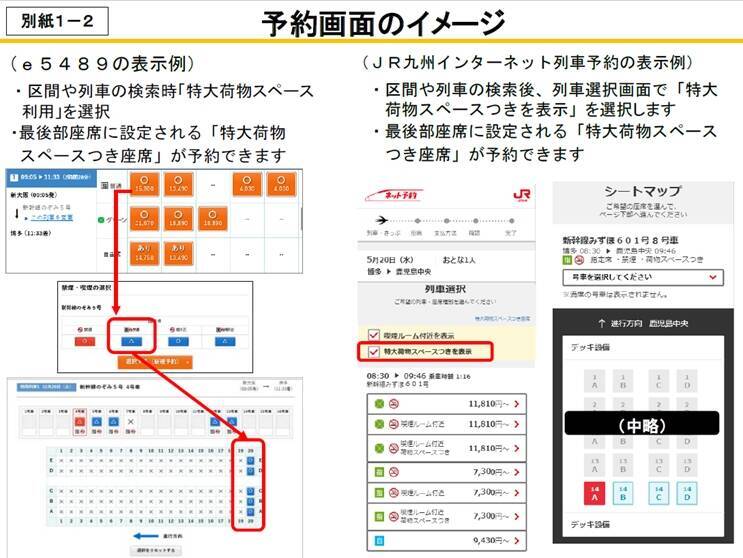The height and width of the screenshot is (558, 743).
Task: Select the second 18,890 Green car fare button
Action: coord(213,218)
